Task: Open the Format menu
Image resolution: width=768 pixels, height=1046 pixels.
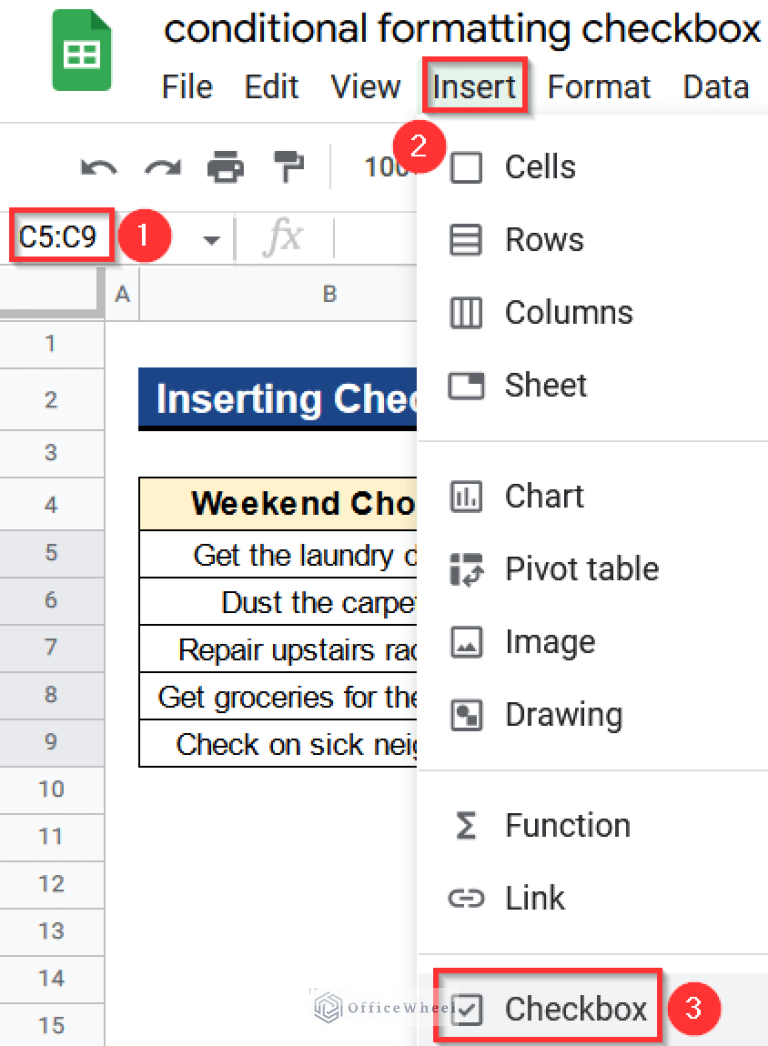Action: [600, 87]
